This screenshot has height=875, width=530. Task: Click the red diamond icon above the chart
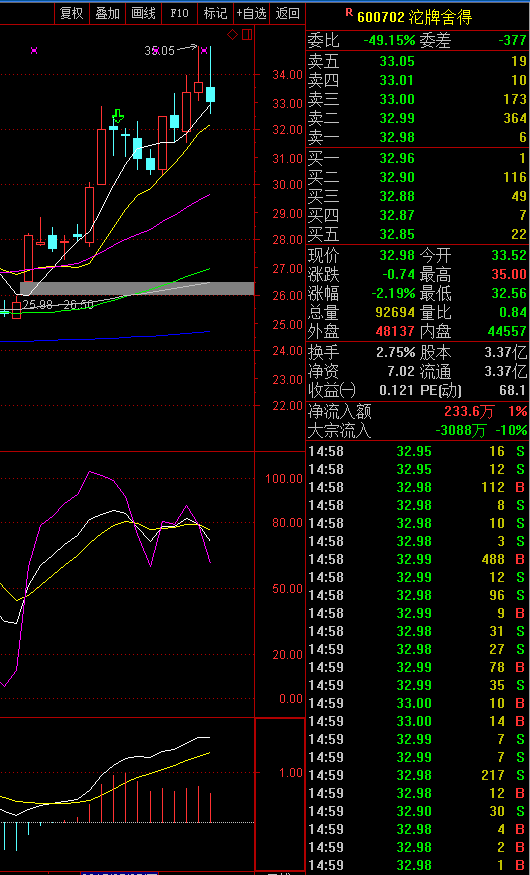tap(233, 35)
